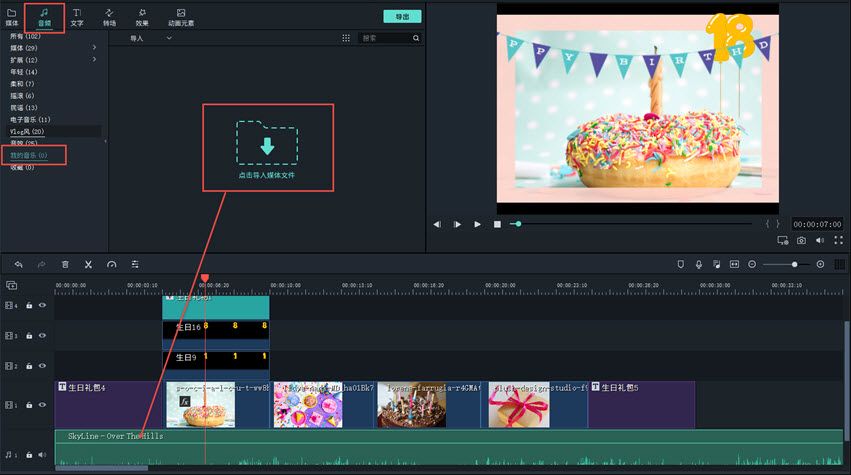Zoom out the timeline minus icon
851x475 pixels.
click(x=752, y=264)
